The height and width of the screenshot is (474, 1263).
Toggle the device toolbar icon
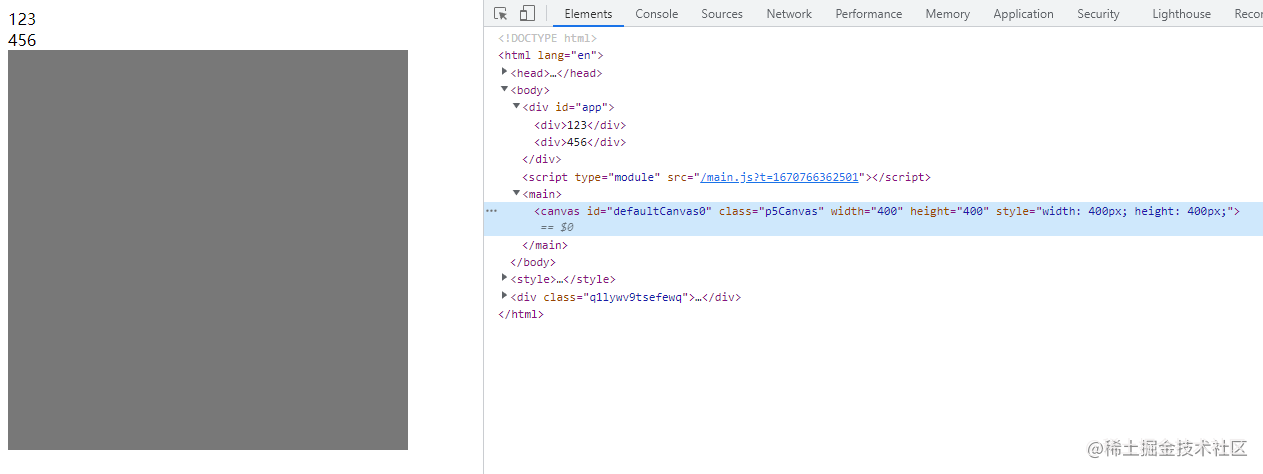pyautogui.click(x=527, y=13)
